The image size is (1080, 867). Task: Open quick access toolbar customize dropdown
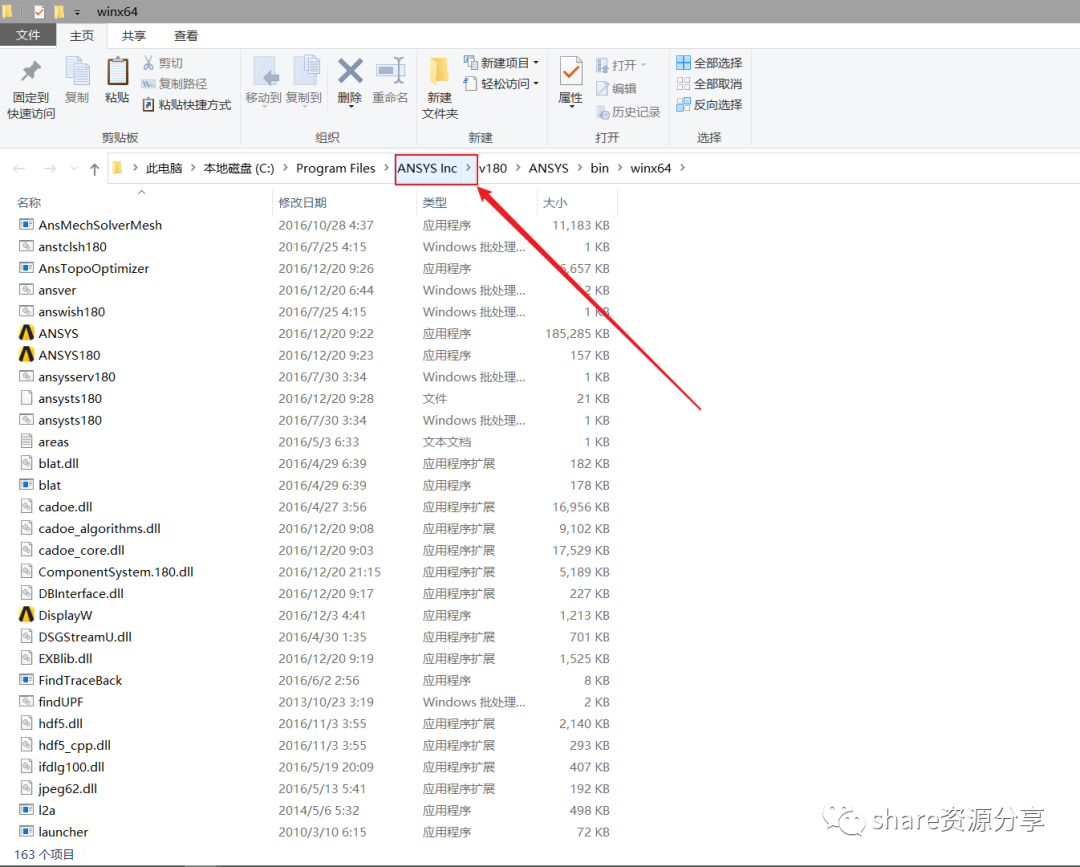(77, 12)
